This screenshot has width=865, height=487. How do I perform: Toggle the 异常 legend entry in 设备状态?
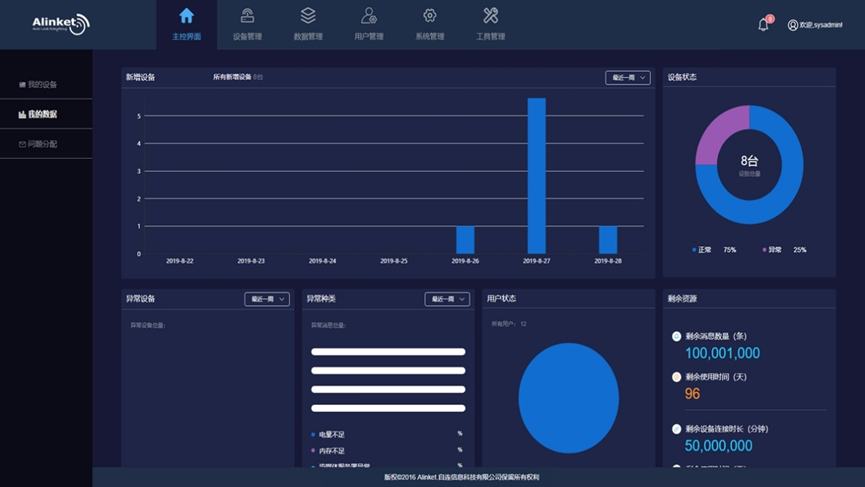pyautogui.click(x=772, y=250)
